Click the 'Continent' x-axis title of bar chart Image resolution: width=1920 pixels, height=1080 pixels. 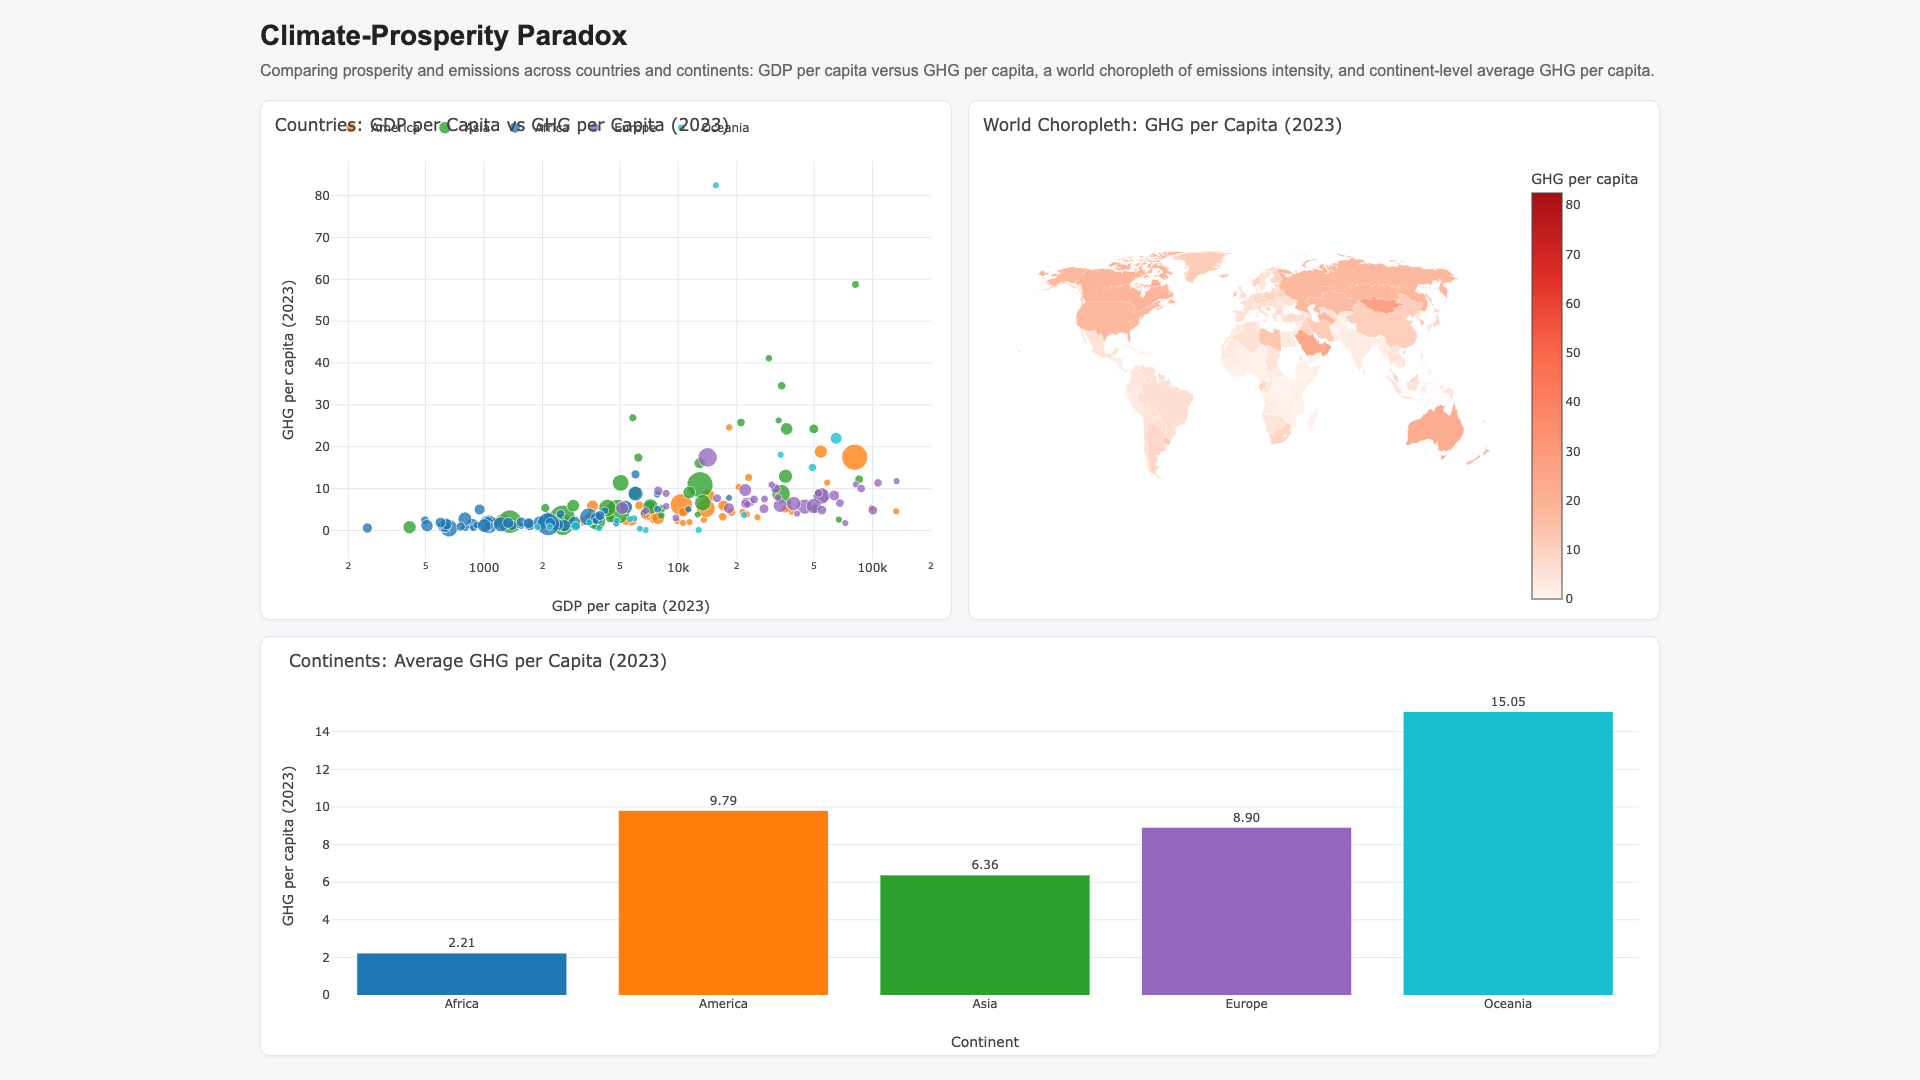point(985,1042)
